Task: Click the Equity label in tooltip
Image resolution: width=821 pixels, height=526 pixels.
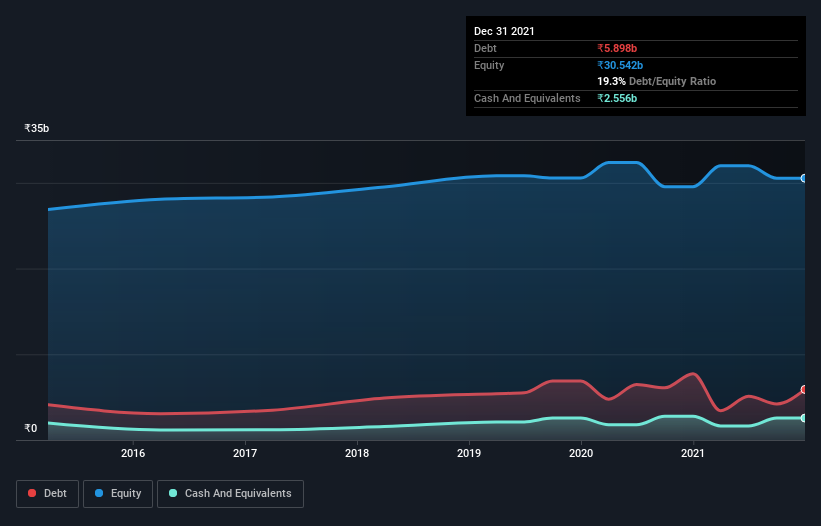Action: pyautogui.click(x=489, y=65)
